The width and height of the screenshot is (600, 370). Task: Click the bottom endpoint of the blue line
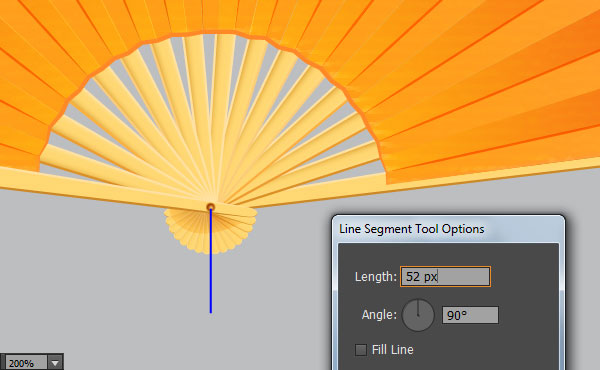(210, 312)
